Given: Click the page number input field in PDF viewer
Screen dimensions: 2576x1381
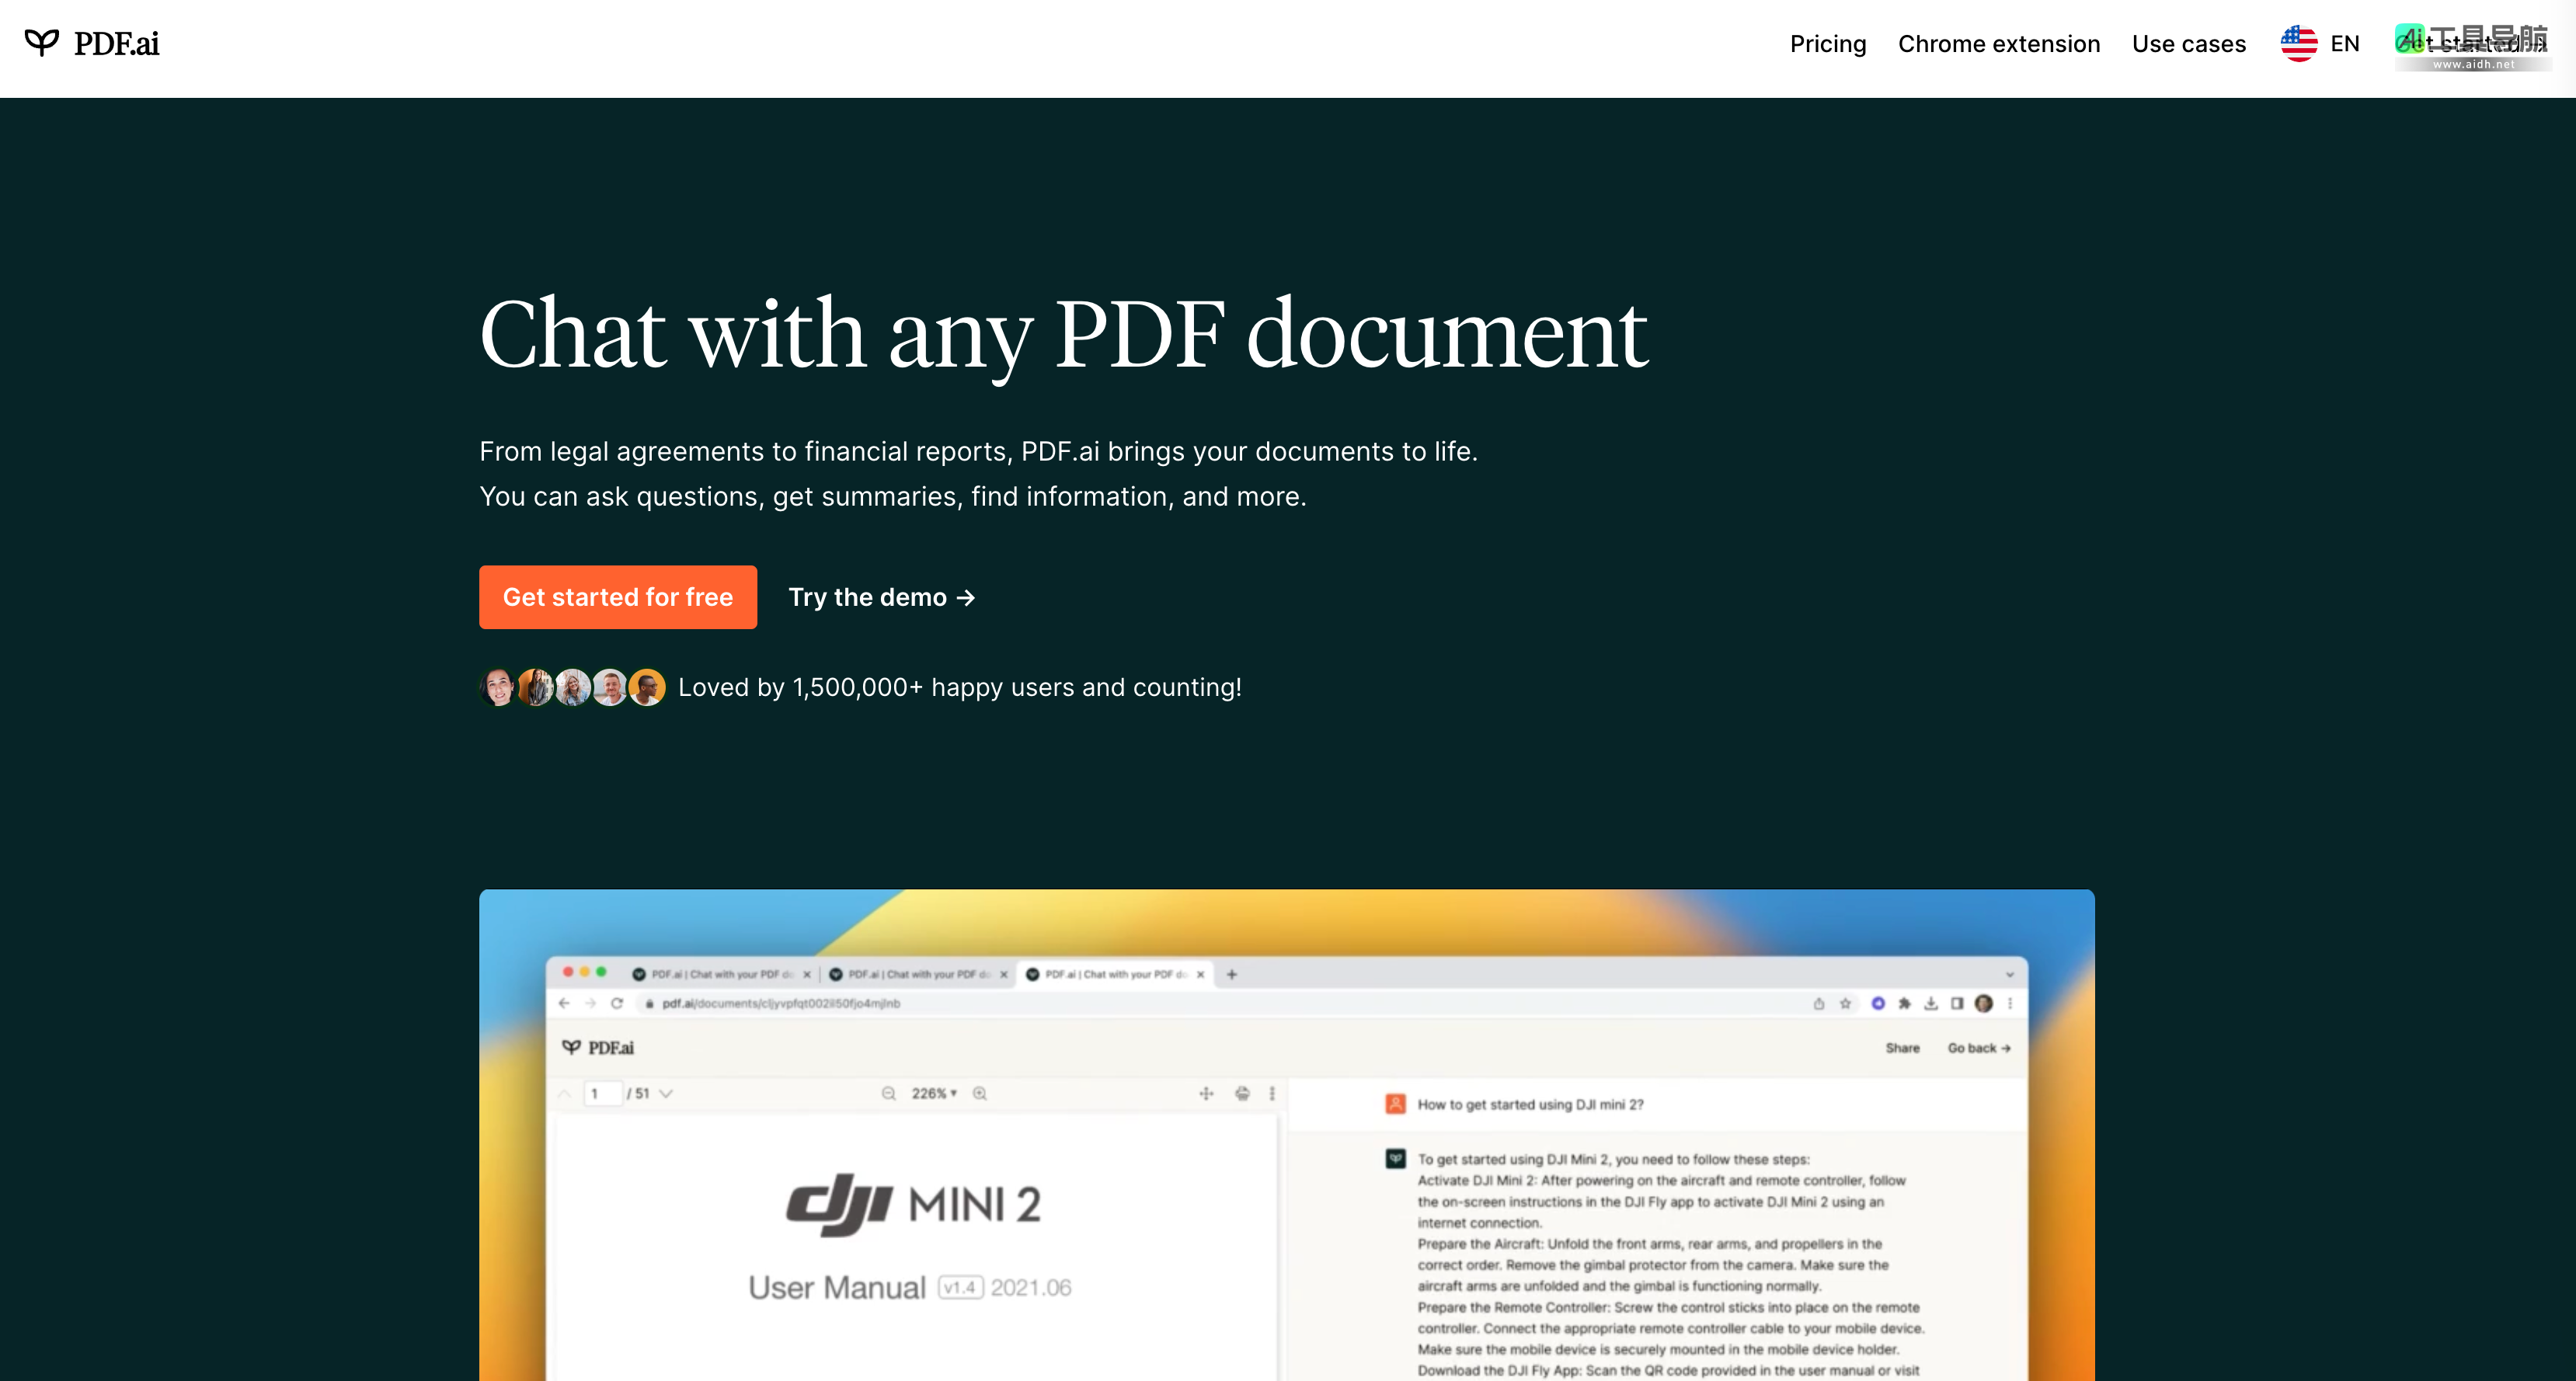Looking at the screenshot, I should (604, 1094).
